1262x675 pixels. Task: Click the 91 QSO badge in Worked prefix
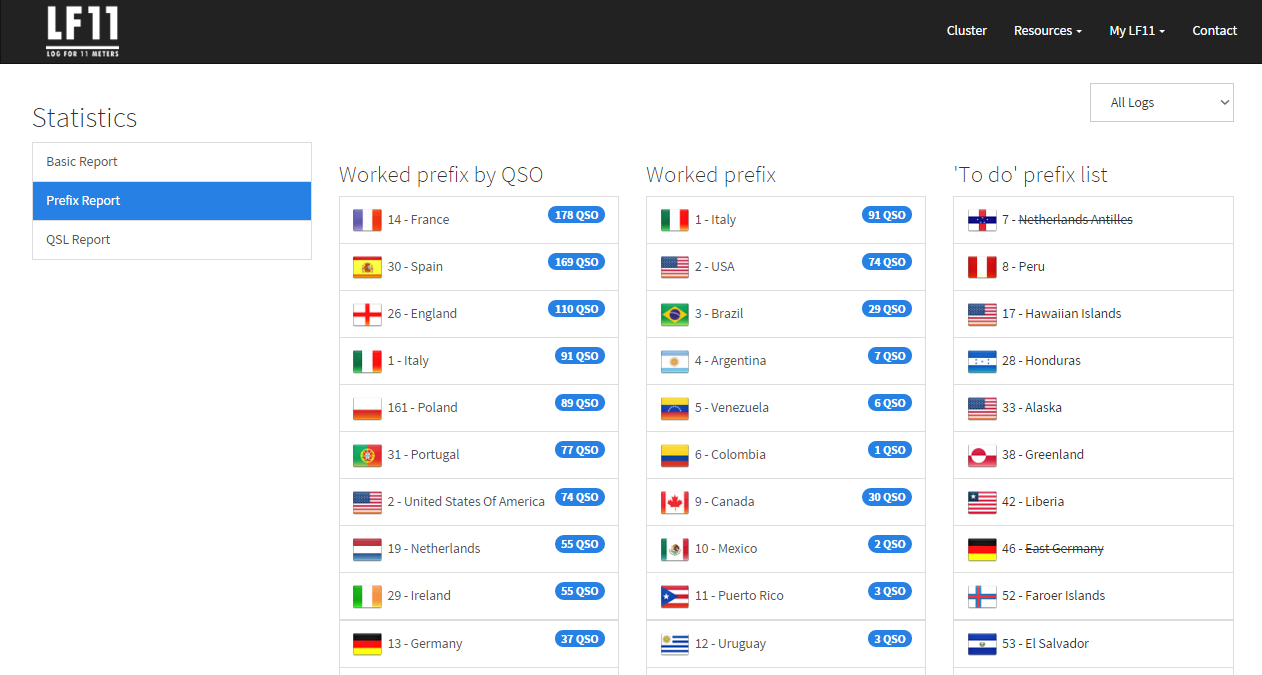[x=886, y=215]
